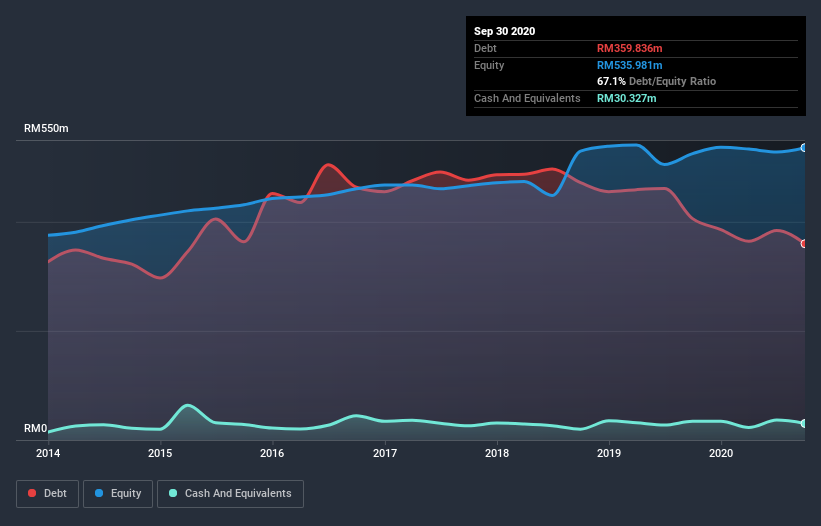Click the RM550m y-axis label
Image resolution: width=821 pixels, height=526 pixels.
click(46, 128)
